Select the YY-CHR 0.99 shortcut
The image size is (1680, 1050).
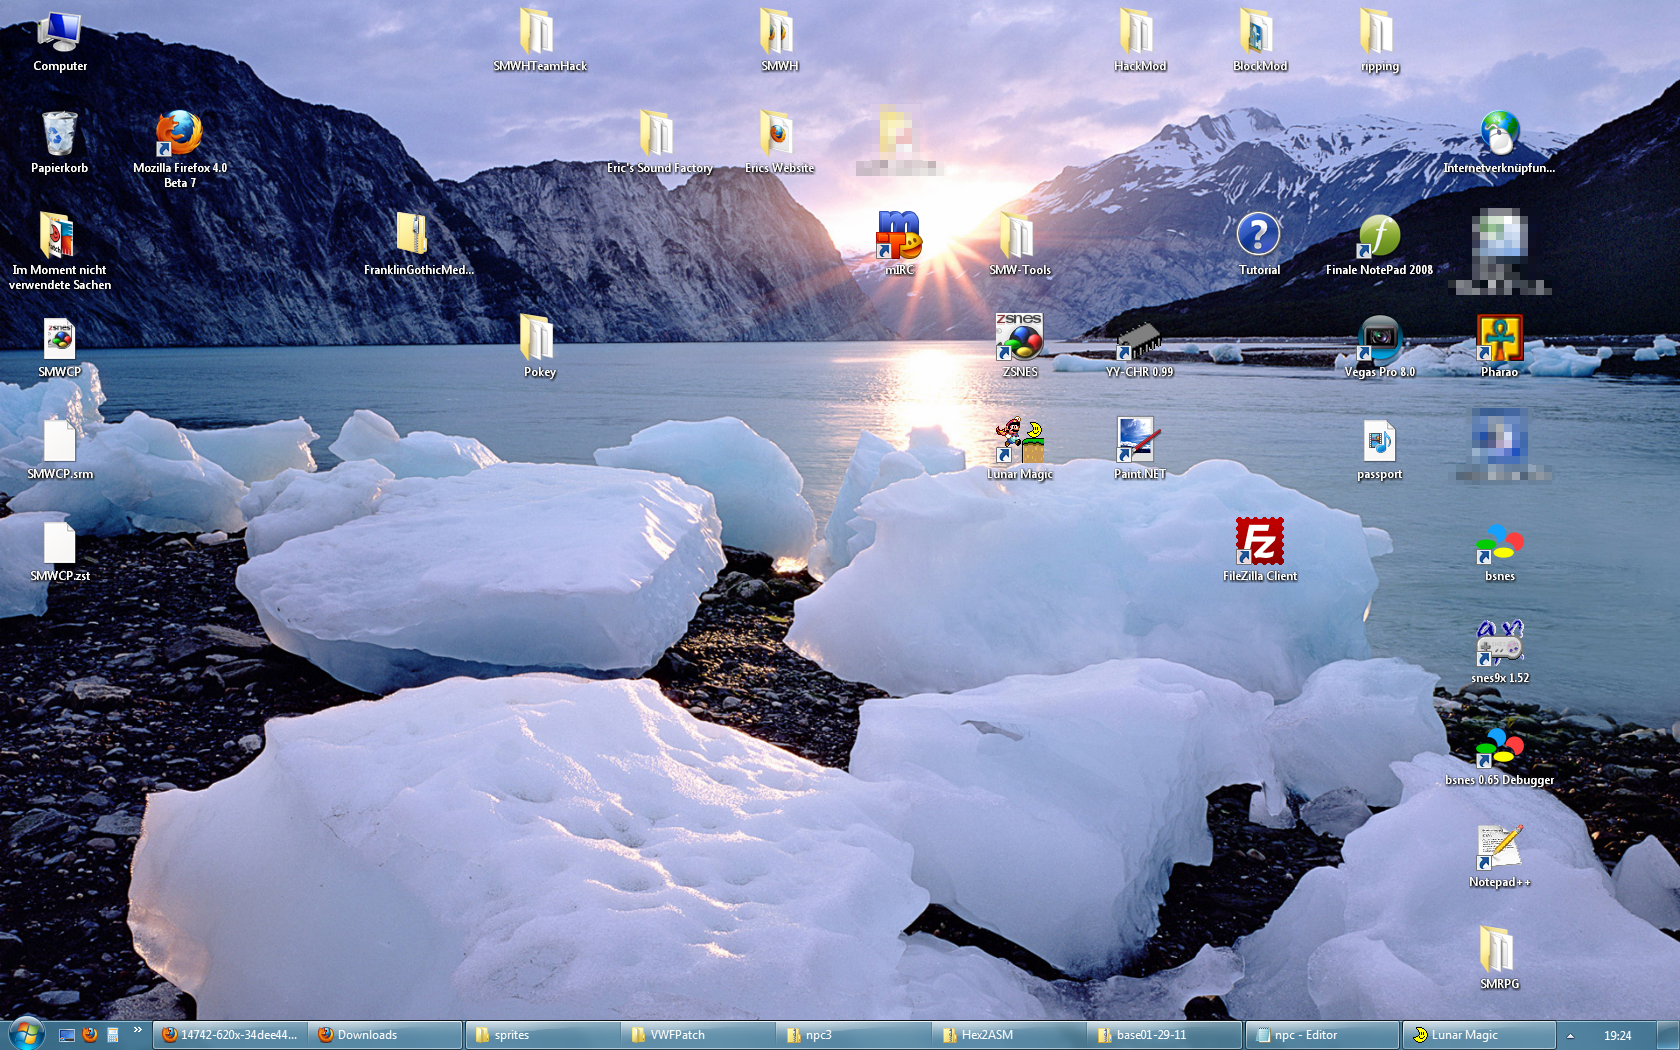[1139, 347]
